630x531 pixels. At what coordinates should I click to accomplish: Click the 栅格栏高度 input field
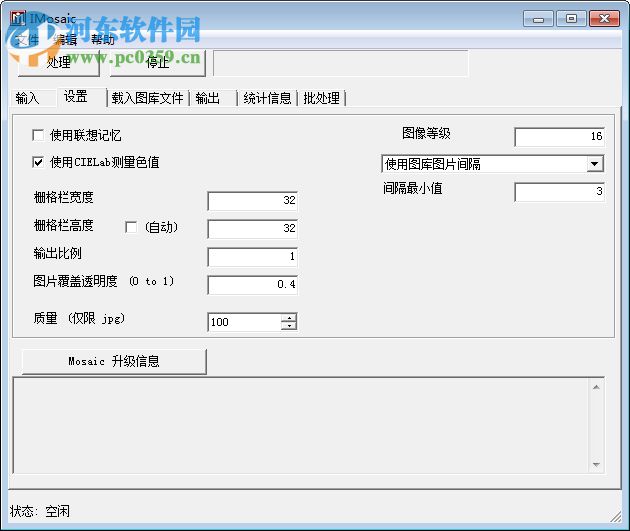[253, 229]
